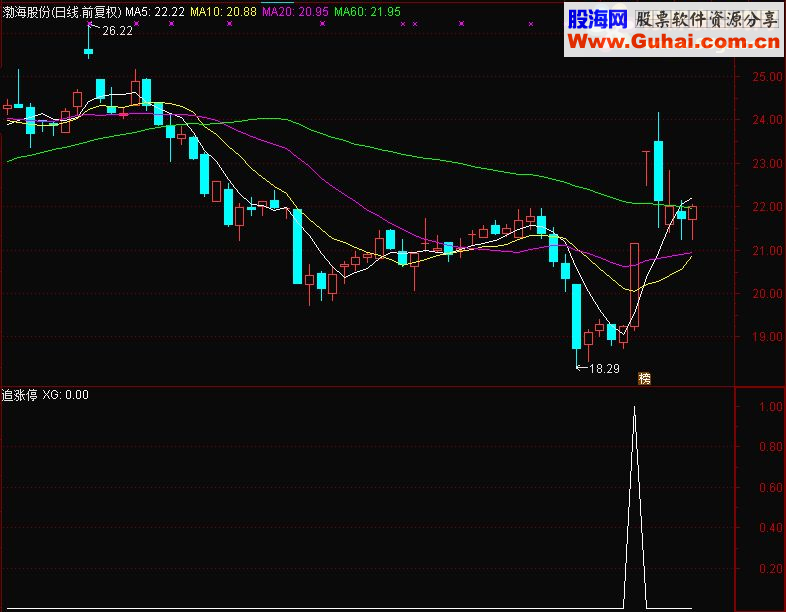Screen dimensions: 786x612
Task: Click the 23.00 price axis label
Action: [767, 163]
